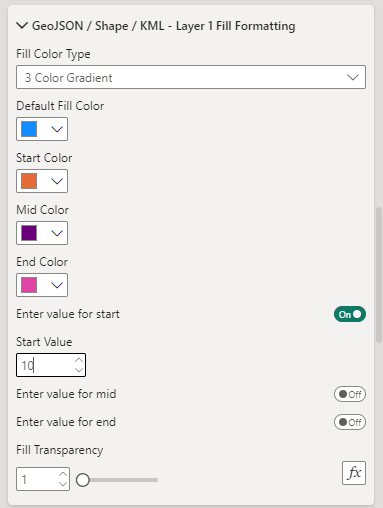This screenshot has height=508, width=383.
Task: Increase Fill Transparency with up arrow
Action: point(63,475)
